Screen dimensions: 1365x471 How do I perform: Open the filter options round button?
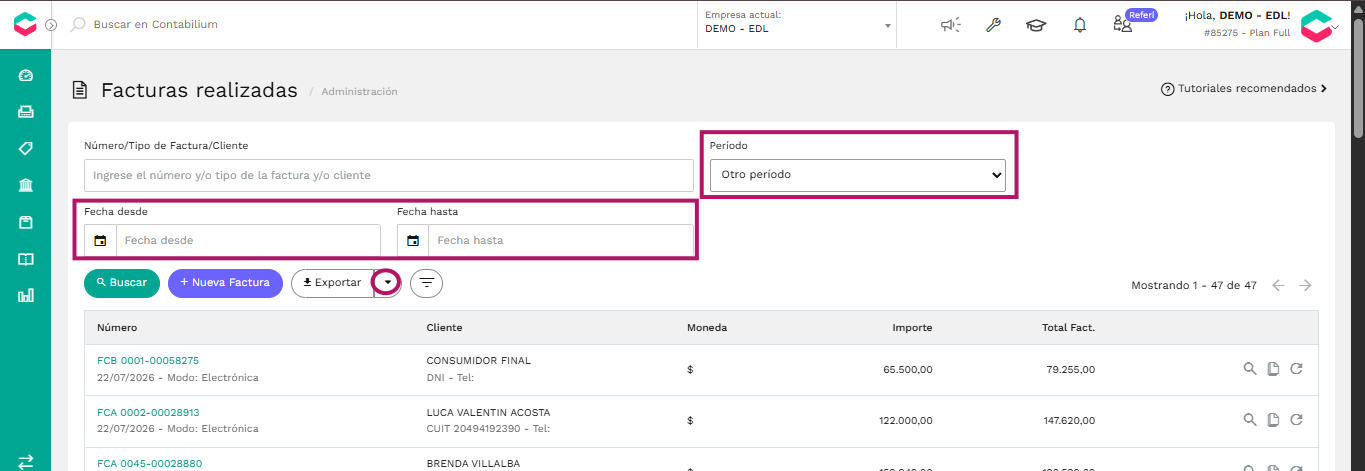(427, 283)
